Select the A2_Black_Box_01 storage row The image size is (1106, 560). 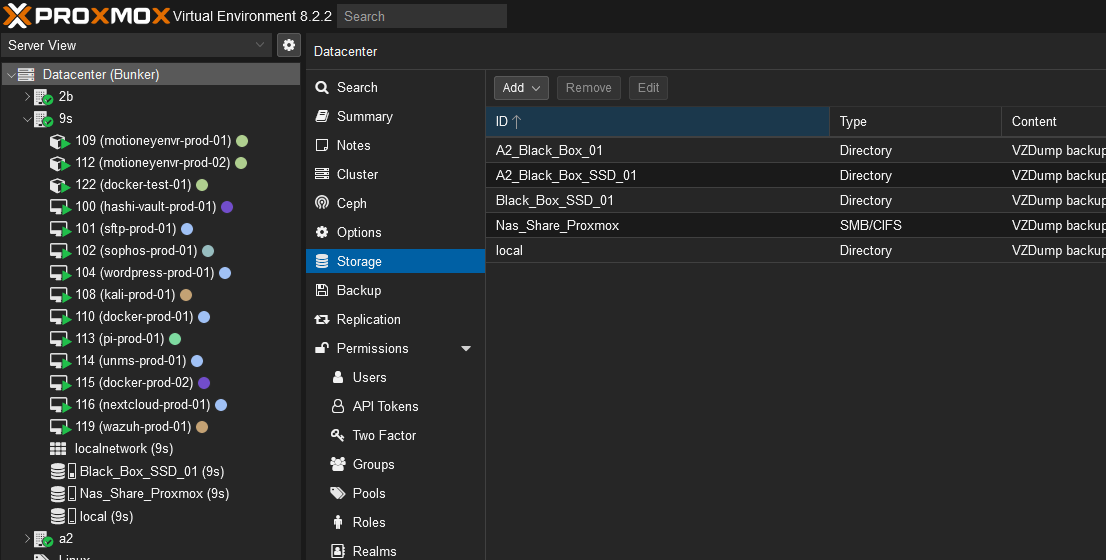pyautogui.click(x=796, y=150)
